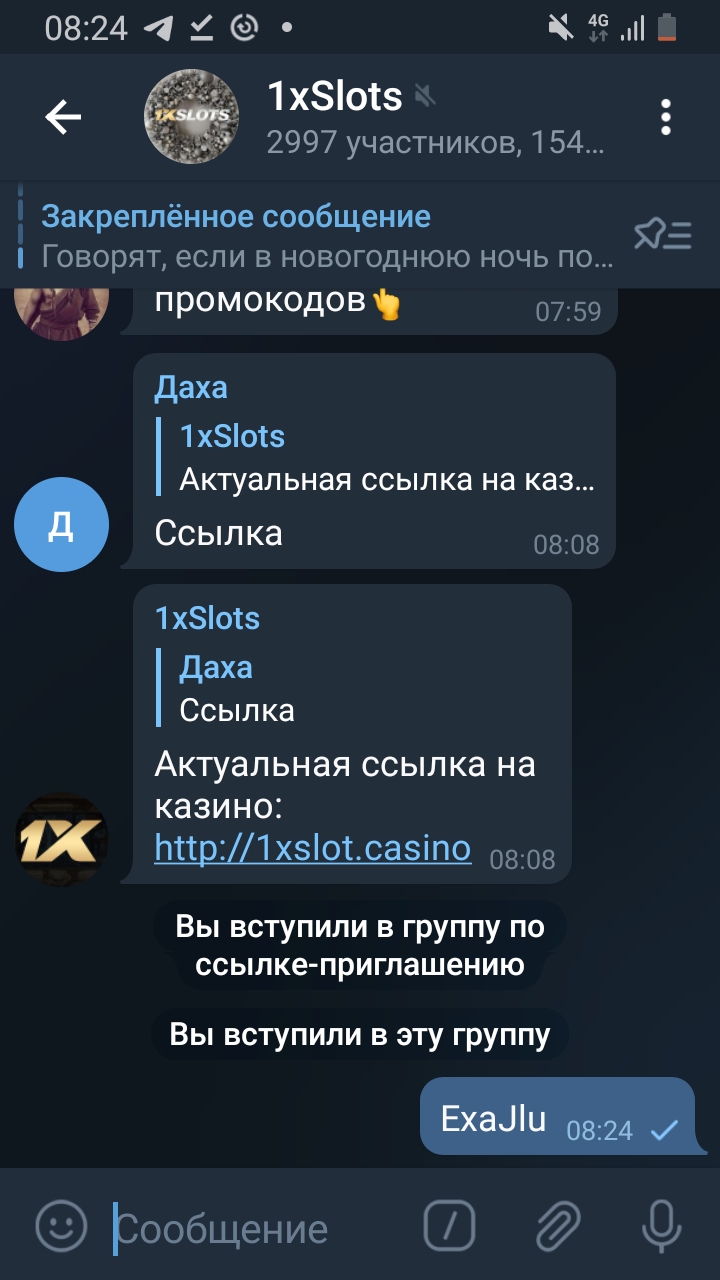Tap the round 1X sender avatar
720x1280 pixels.
62,840
